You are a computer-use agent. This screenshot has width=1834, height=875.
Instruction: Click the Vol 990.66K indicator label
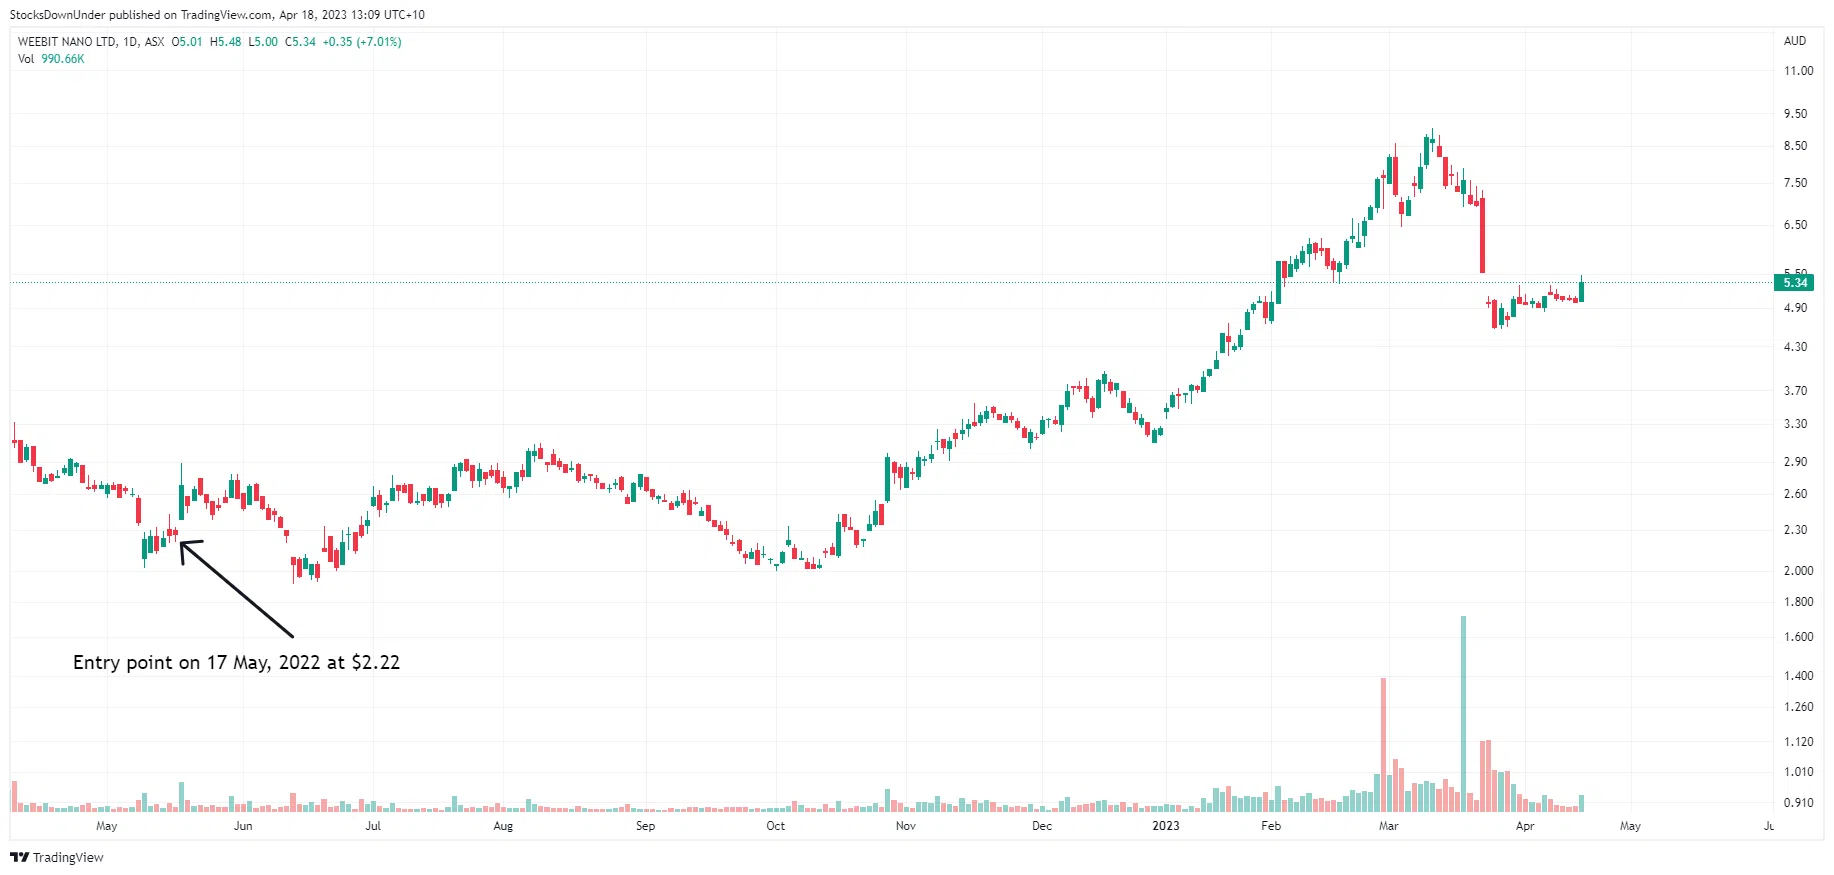tap(51, 59)
